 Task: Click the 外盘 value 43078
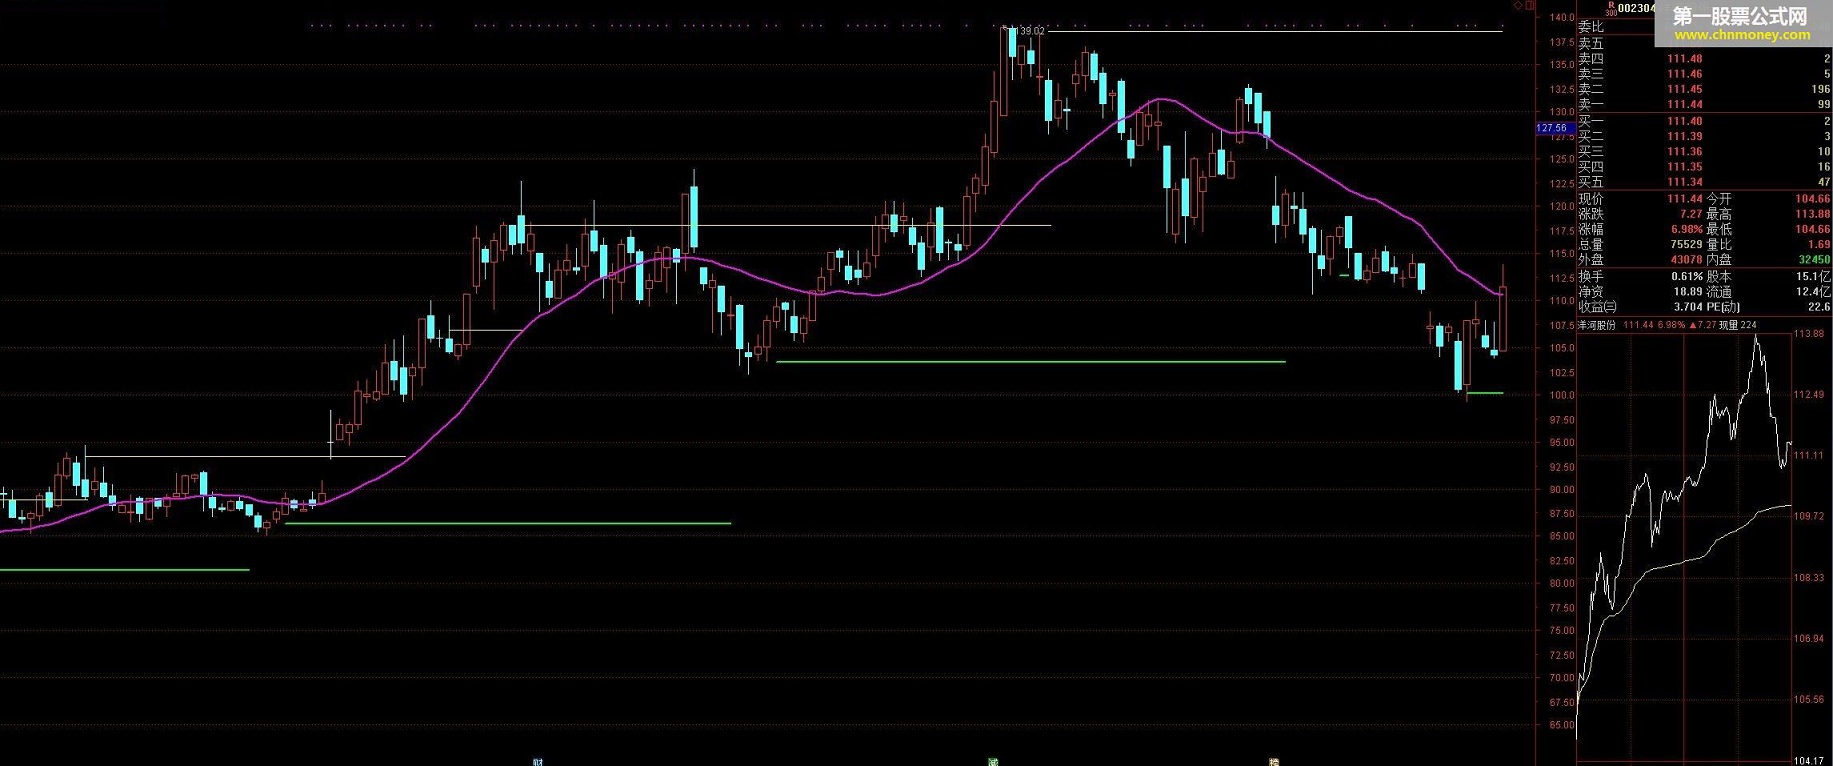[x=1686, y=259]
